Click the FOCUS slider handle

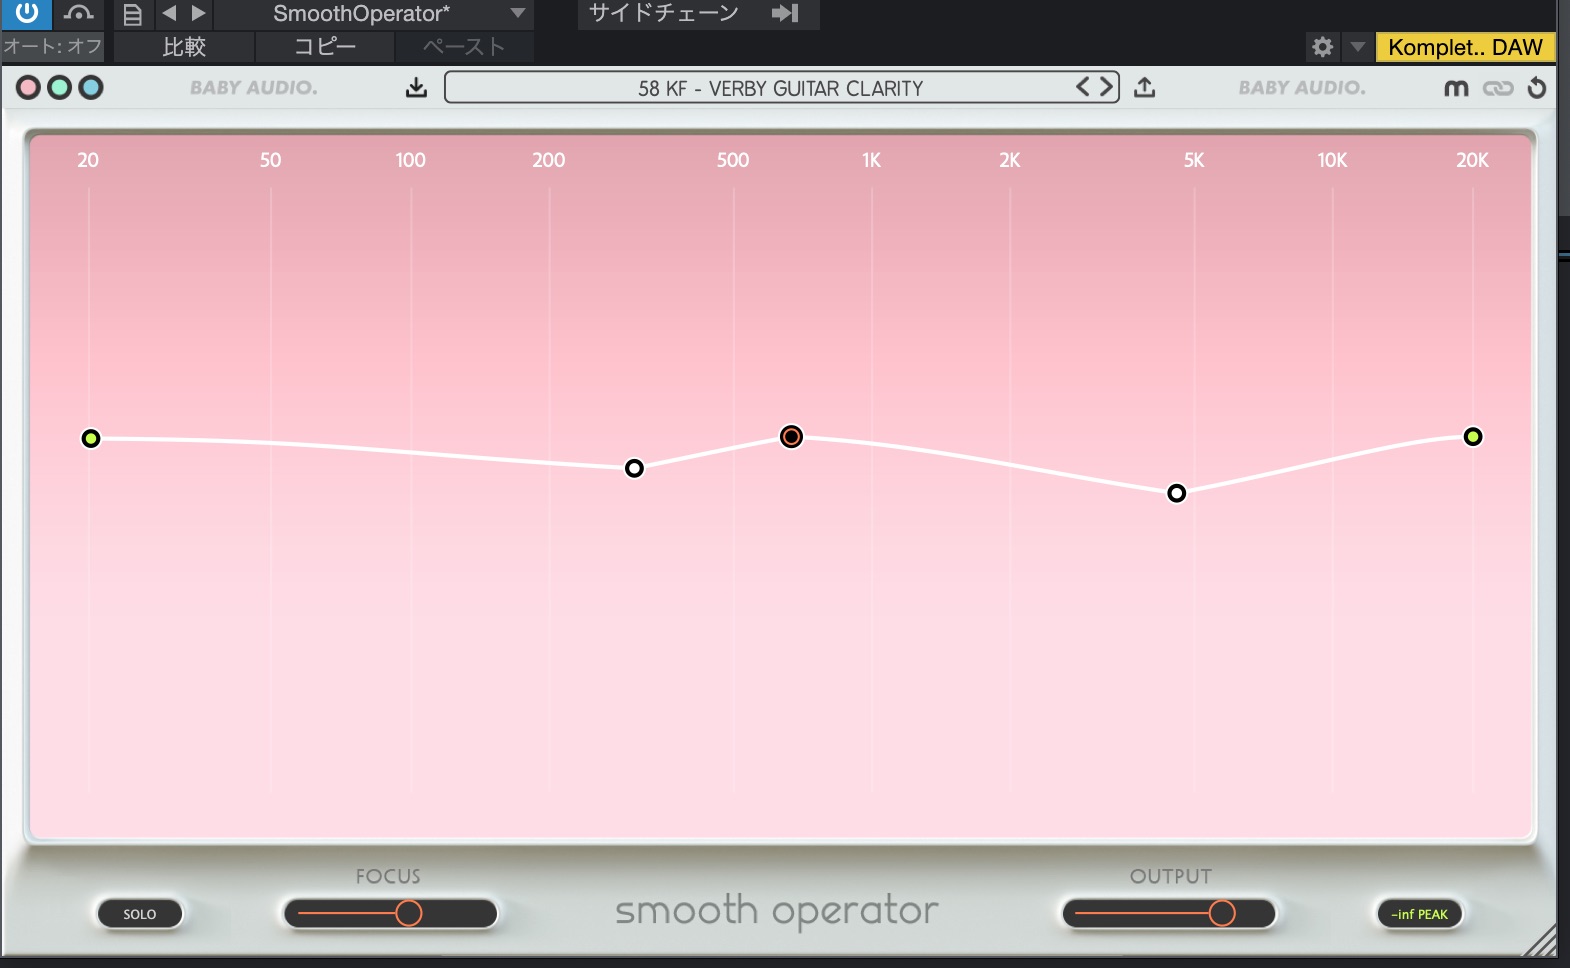click(408, 913)
